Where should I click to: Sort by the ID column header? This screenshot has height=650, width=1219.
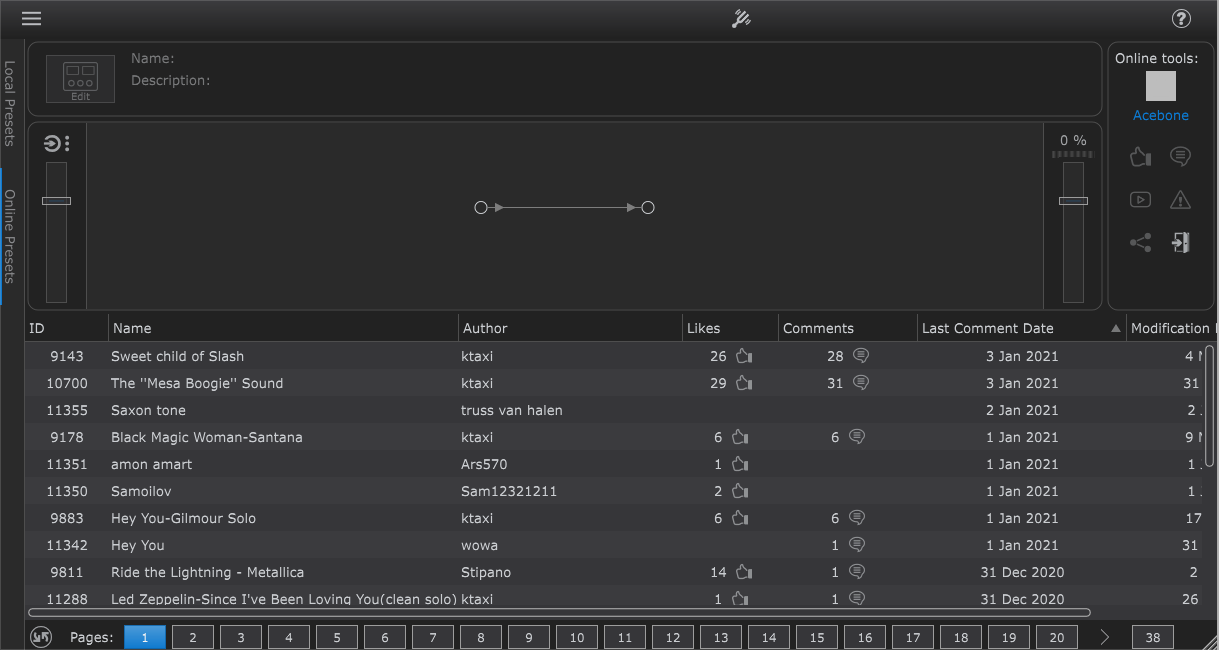click(x=66, y=328)
